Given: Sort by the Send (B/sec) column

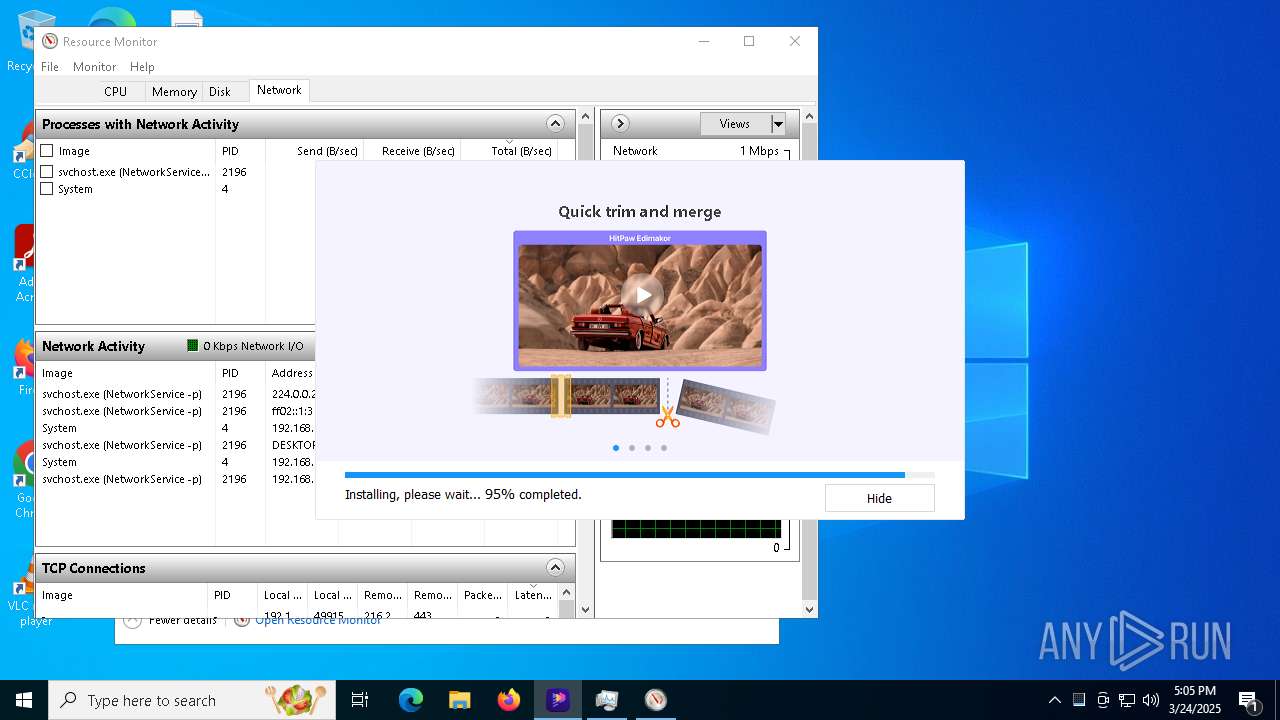Looking at the screenshot, I should pyautogui.click(x=314, y=151).
